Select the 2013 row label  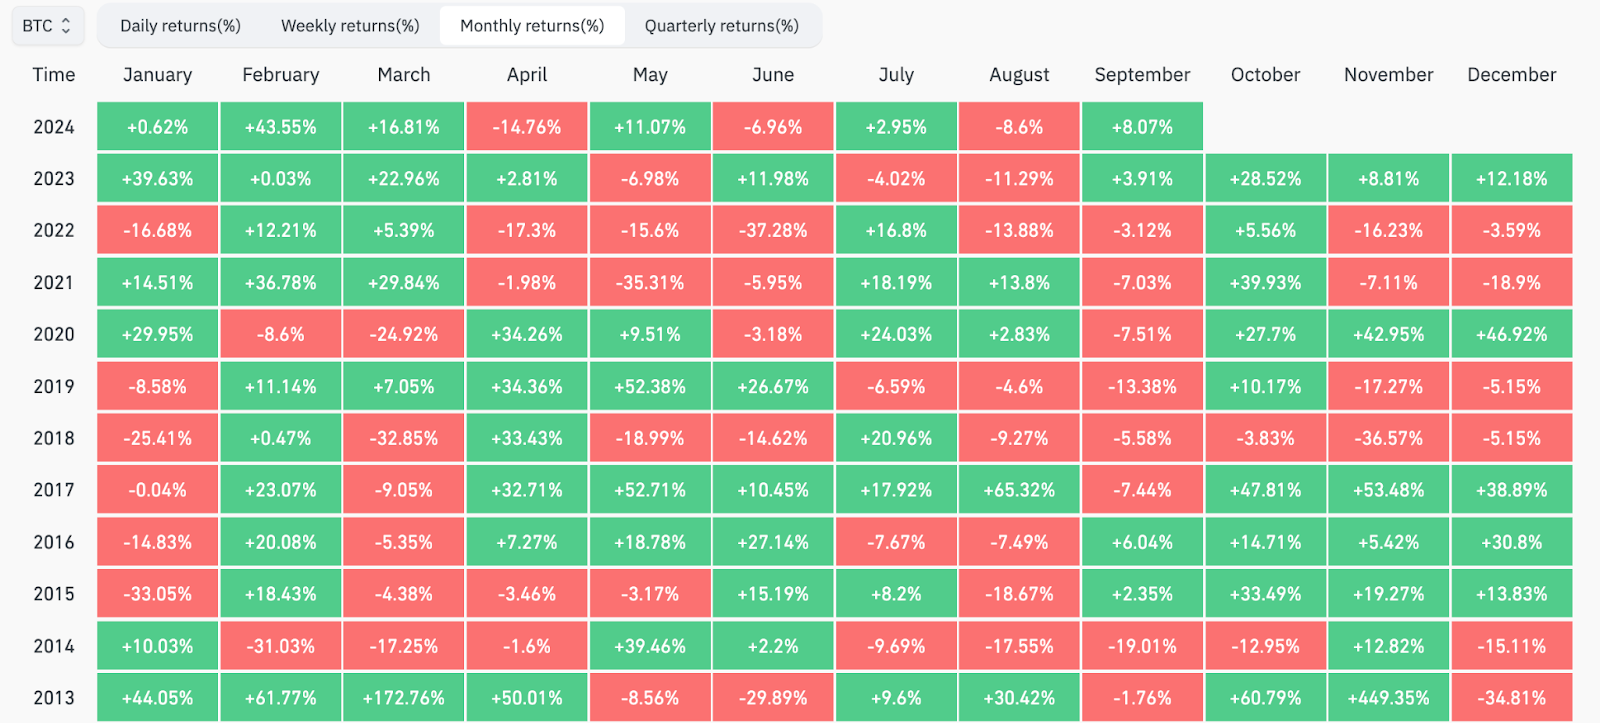coord(54,698)
